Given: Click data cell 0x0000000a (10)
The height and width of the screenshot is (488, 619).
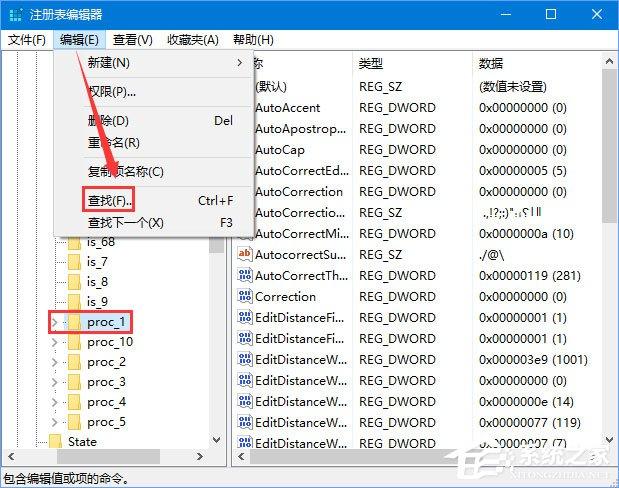Looking at the screenshot, I should coord(526,234).
